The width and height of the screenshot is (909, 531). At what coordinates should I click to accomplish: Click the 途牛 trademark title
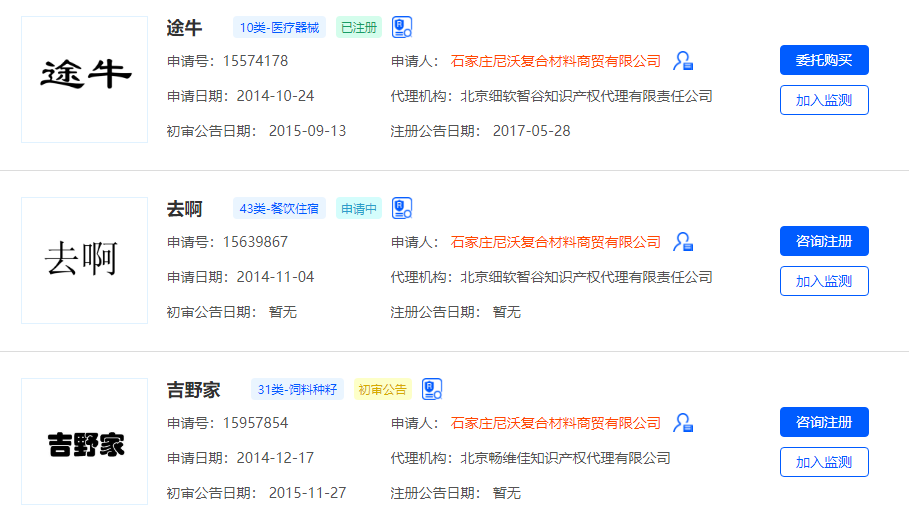[184, 27]
